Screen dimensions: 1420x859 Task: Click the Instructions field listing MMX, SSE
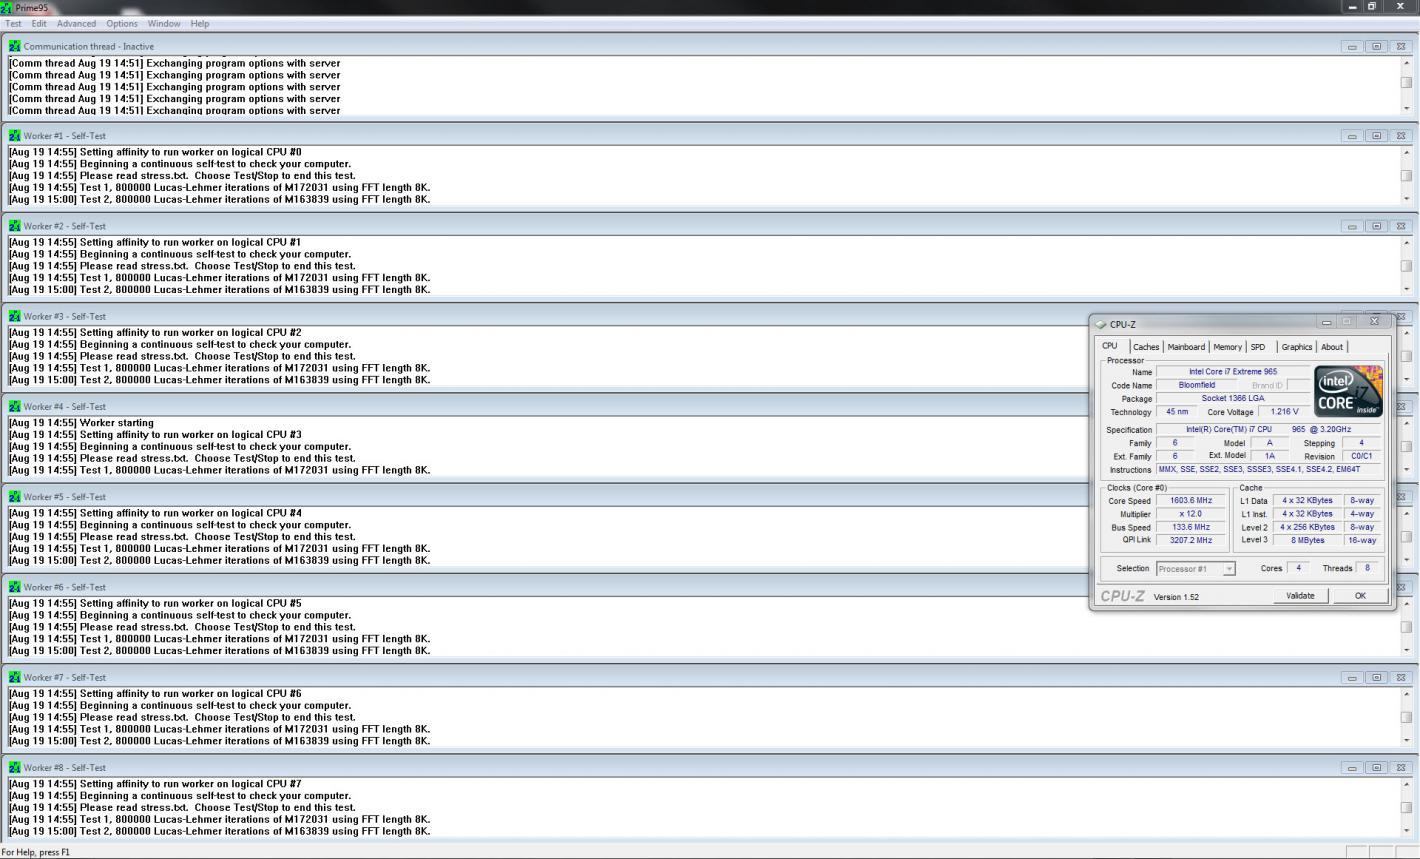[1269, 469]
